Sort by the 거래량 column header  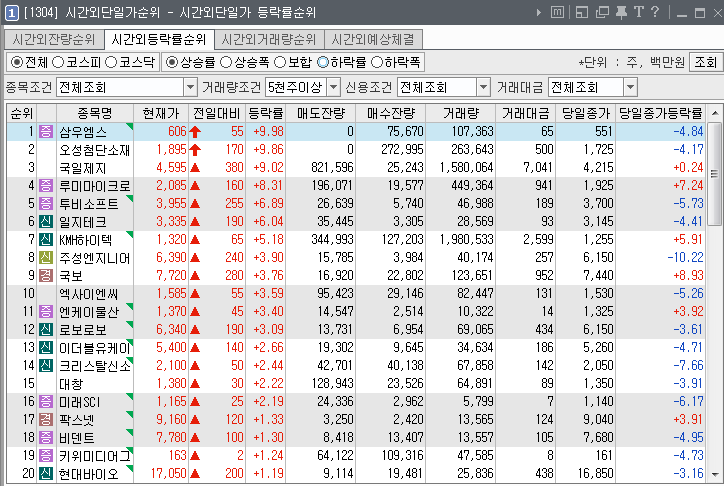tap(460, 113)
